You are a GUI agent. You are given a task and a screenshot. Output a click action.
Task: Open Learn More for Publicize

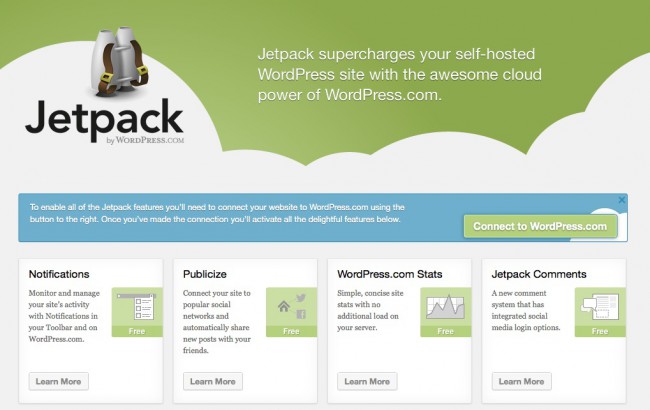pyautogui.click(x=213, y=381)
